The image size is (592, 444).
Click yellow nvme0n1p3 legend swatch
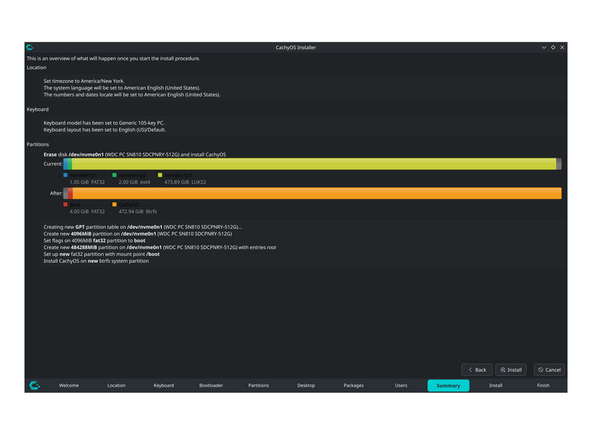tap(160, 175)
